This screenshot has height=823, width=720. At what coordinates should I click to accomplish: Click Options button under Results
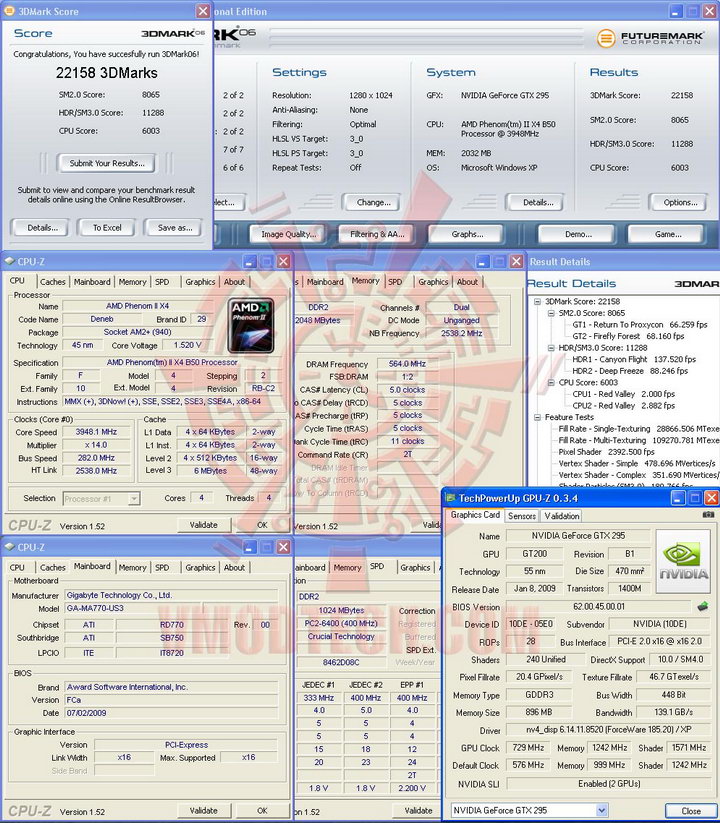680,203
